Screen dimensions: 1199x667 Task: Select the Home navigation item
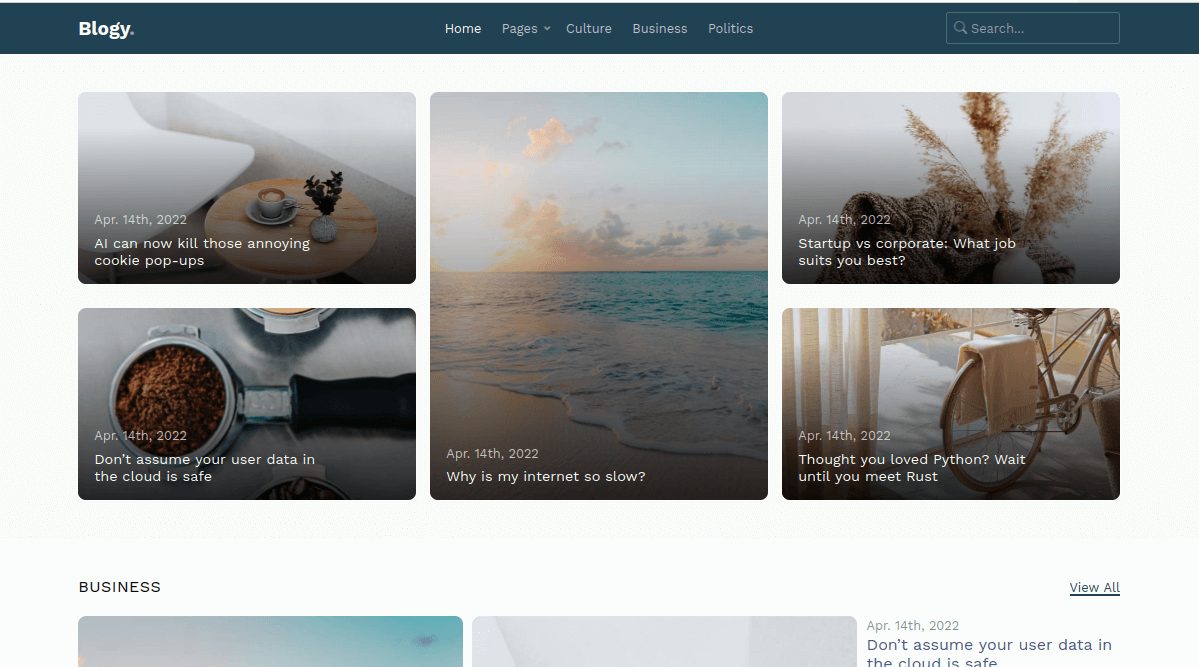coord(462,28)
